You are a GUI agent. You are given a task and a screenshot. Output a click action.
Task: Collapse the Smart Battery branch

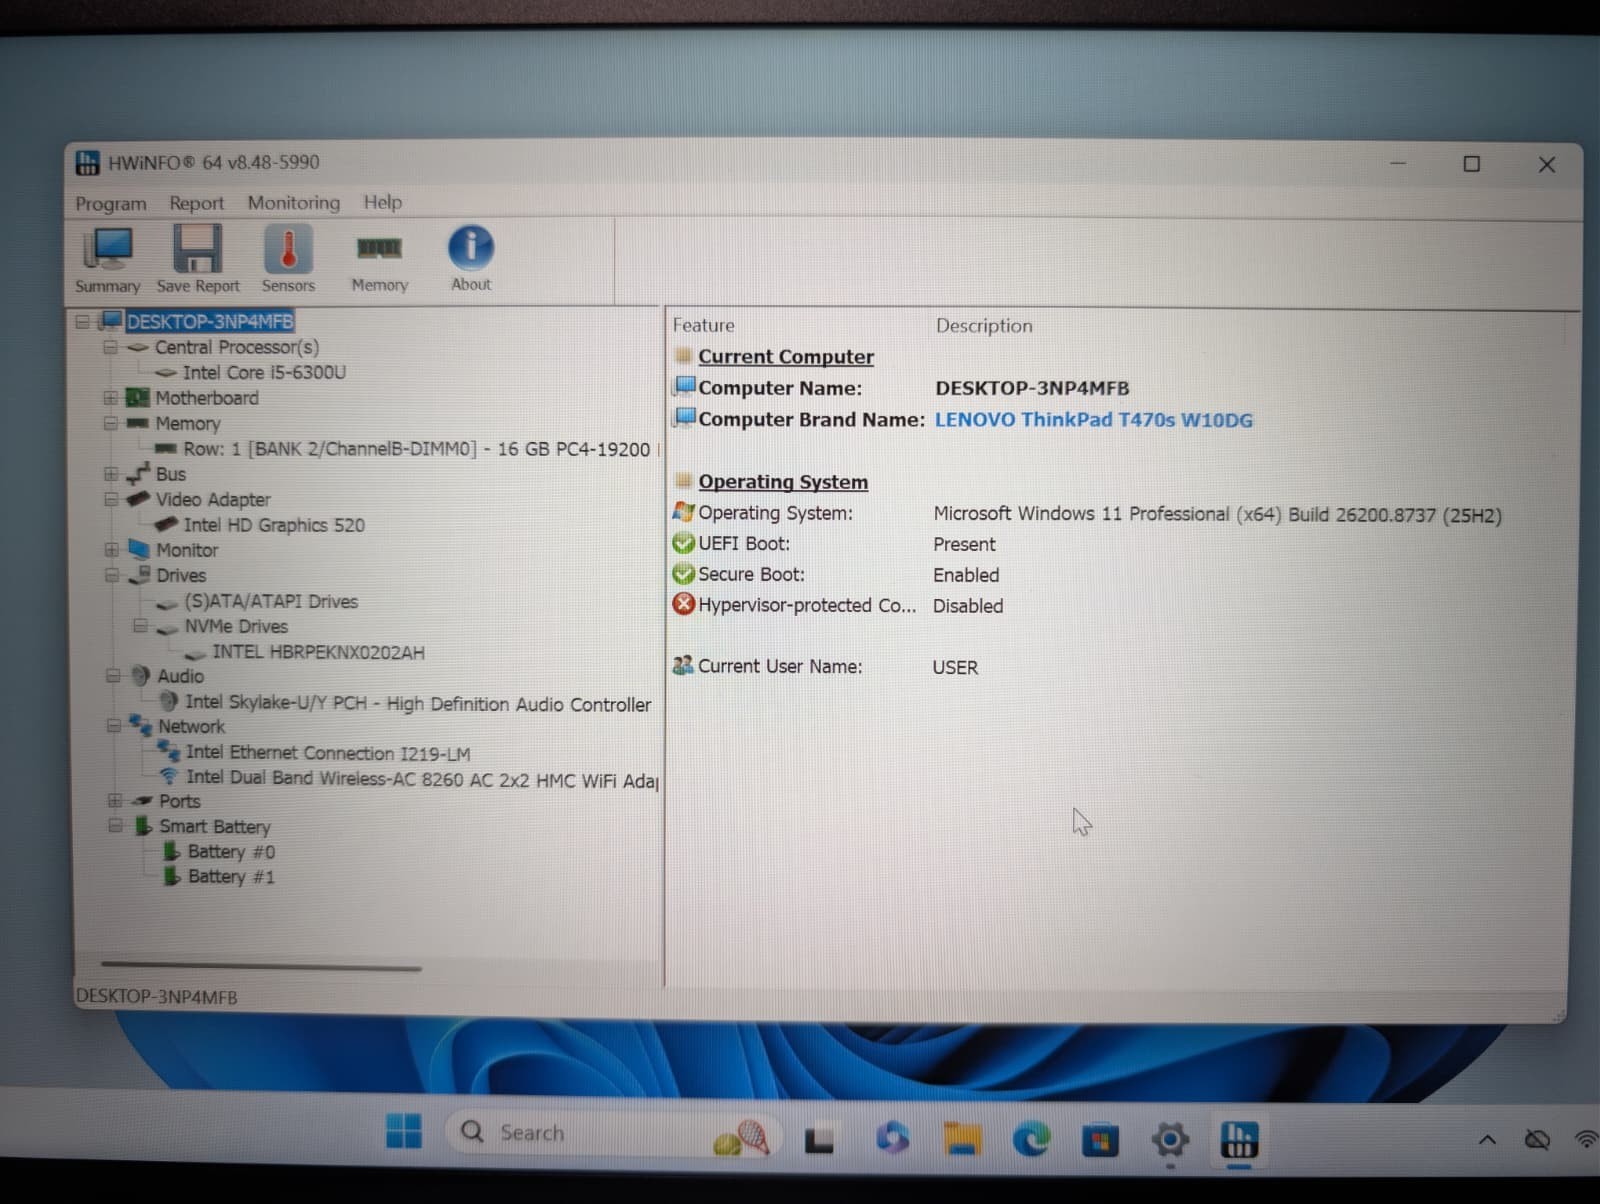pos(115,826)
